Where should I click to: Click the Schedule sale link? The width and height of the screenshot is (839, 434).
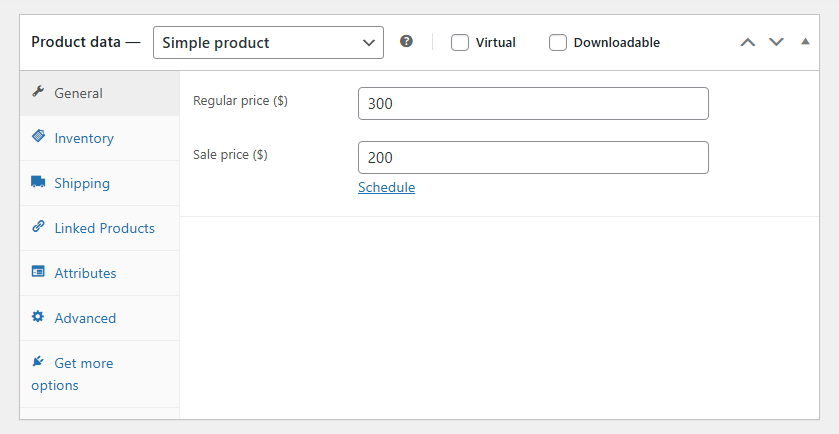(386, 187)
